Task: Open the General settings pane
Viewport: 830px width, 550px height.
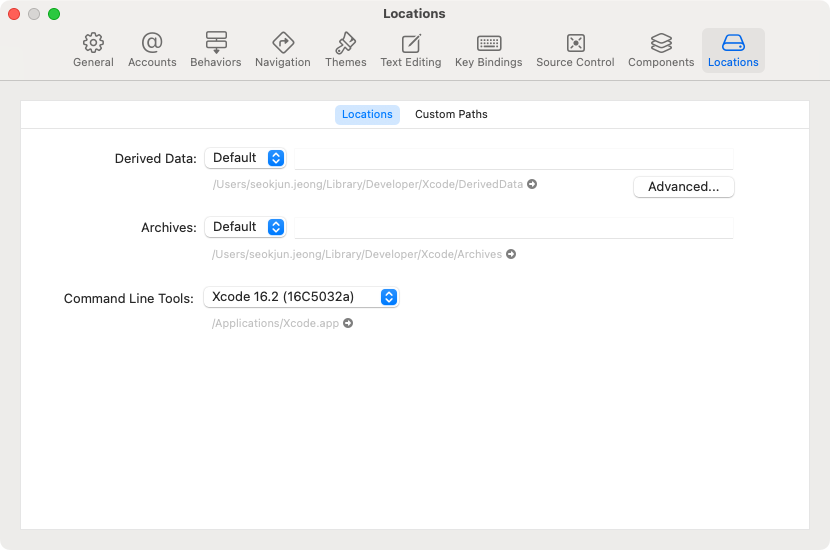Action: 93,50
